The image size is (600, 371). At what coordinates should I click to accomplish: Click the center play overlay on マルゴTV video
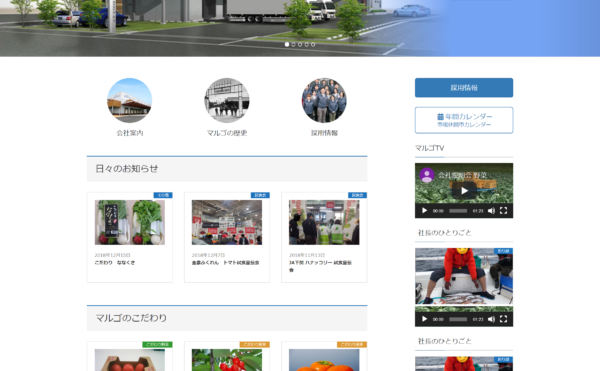(x=464, y=190)
